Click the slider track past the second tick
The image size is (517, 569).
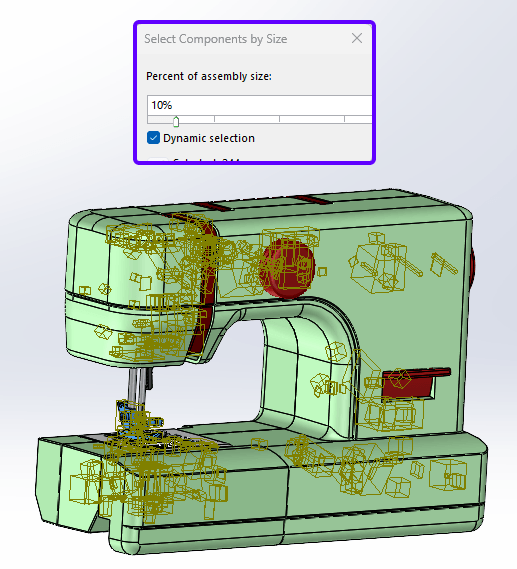pos(247,119)
